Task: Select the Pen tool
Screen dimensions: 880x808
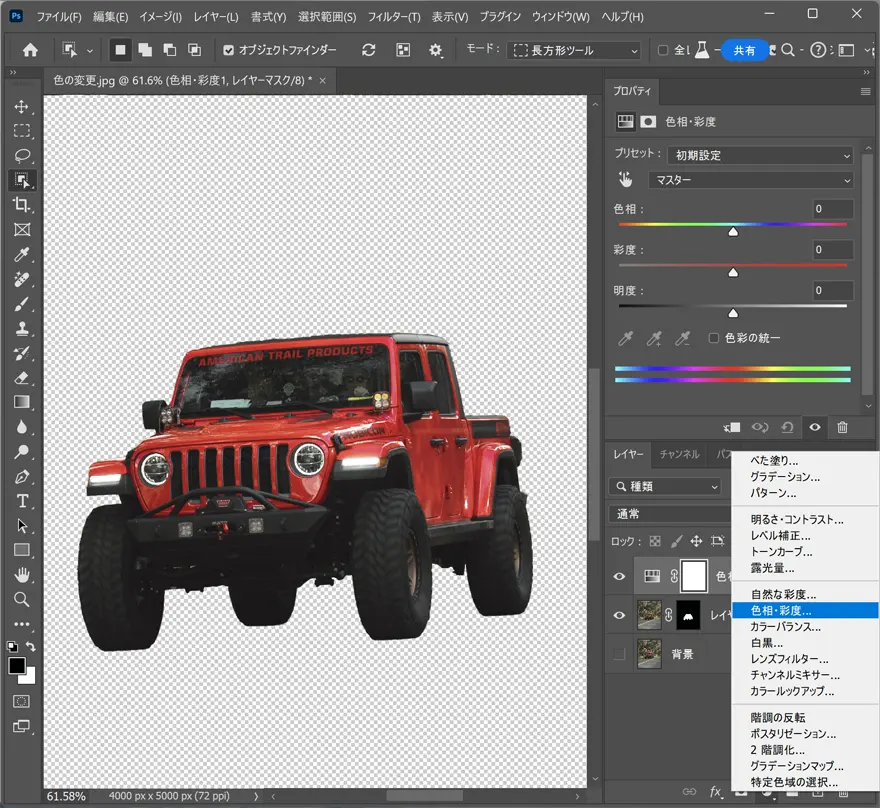Action: pos(22,476)
